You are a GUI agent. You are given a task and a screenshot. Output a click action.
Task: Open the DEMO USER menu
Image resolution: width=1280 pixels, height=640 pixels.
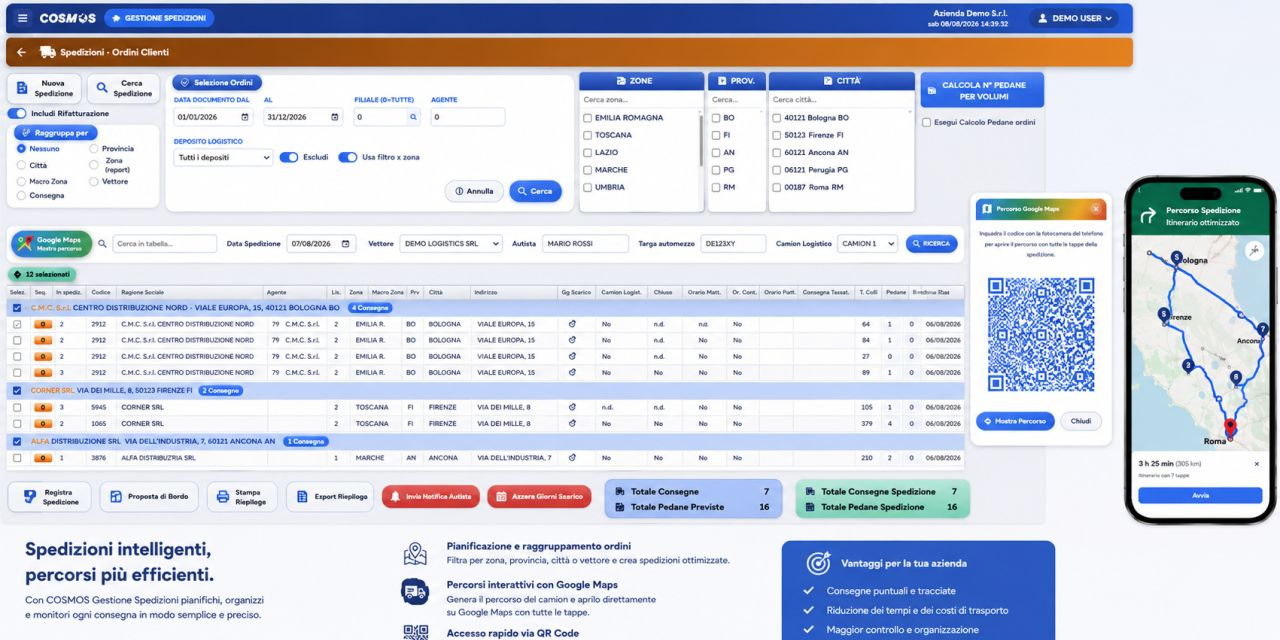point(1080,18)
